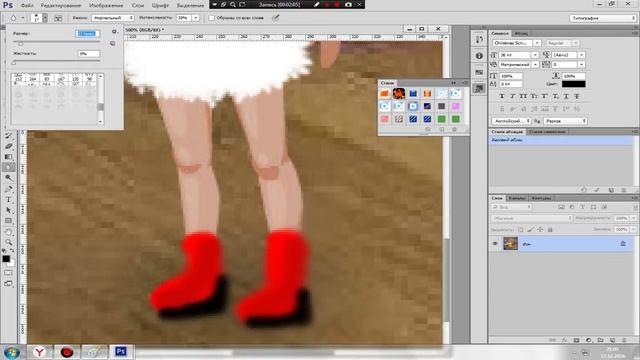
Task: Select the Eraser tool in the toolbox
Action: 9,146
